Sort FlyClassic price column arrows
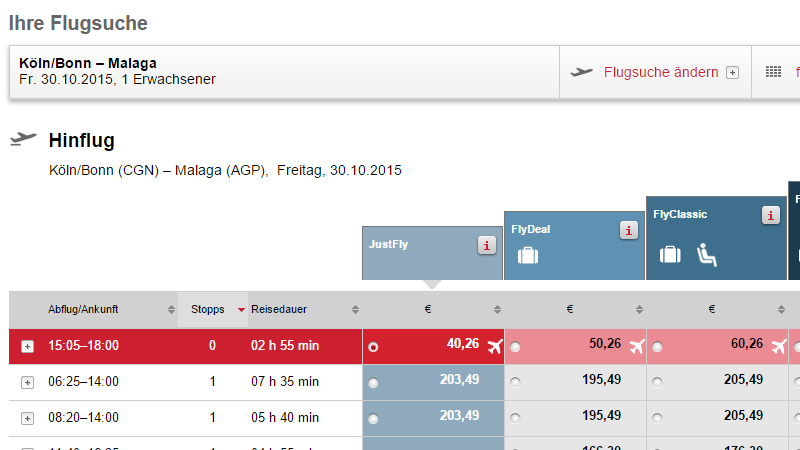Screen dimensions: 800x450 [781, 310]
